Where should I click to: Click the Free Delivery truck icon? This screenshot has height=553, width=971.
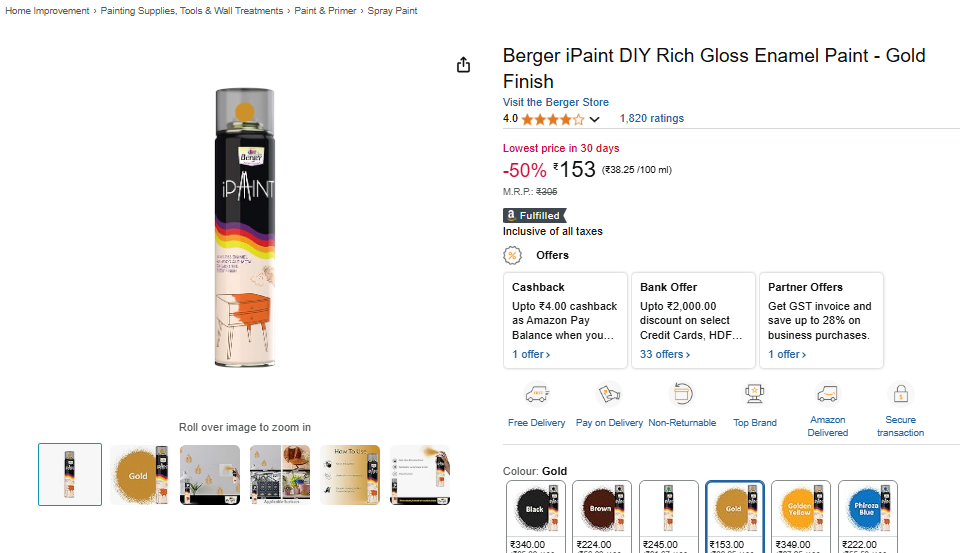(537, 394)
